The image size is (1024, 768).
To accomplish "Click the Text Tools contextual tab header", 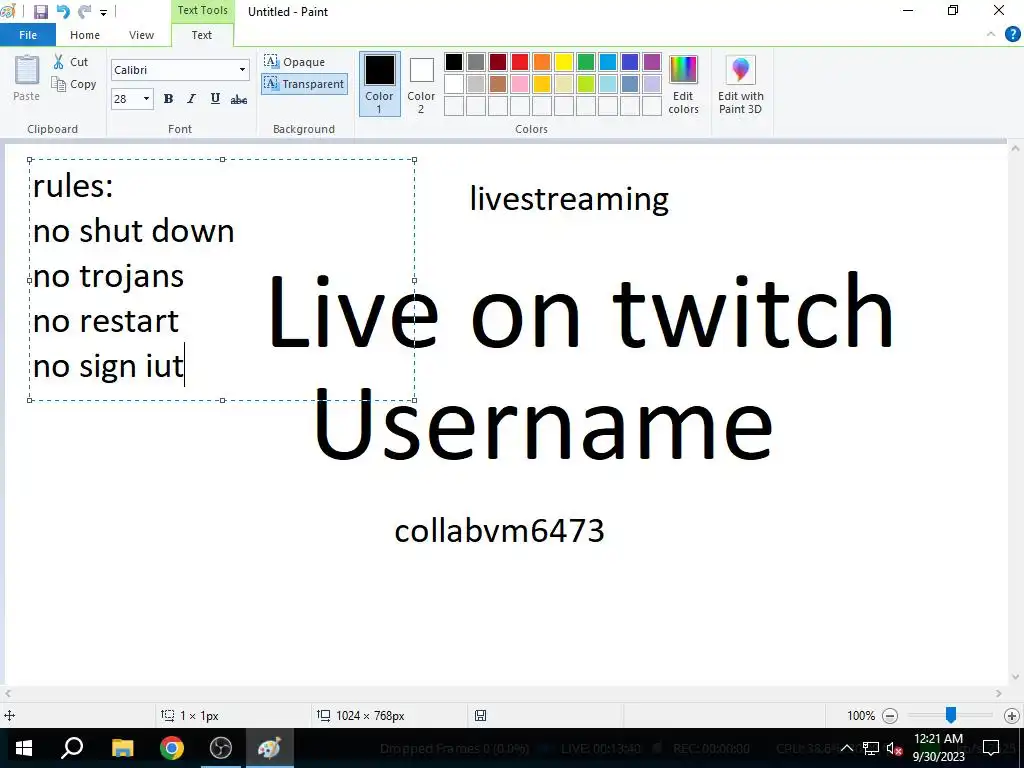I will [202, 10].
